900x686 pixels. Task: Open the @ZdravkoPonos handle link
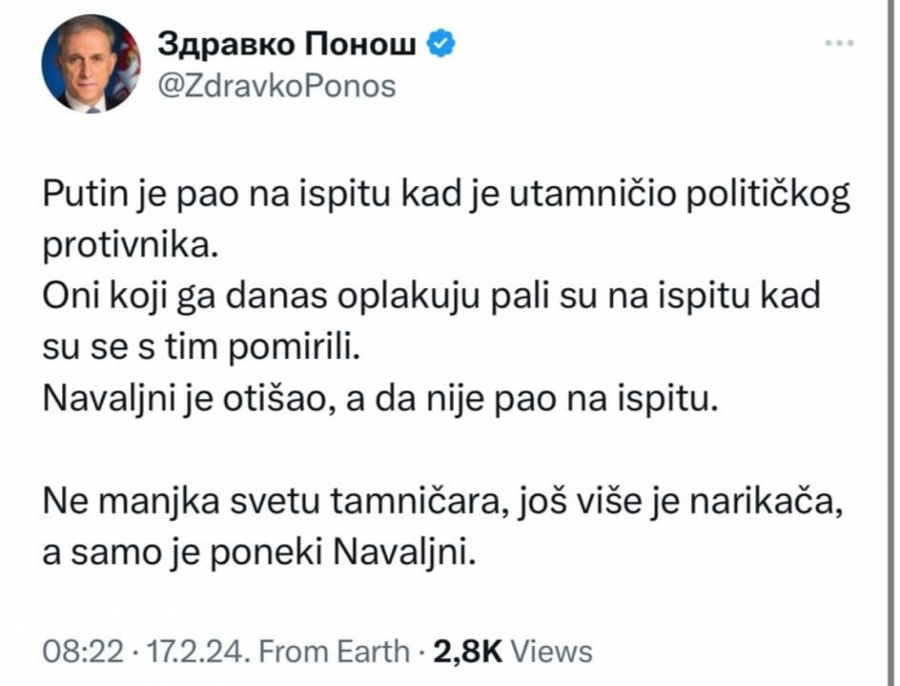pos(278,87)
